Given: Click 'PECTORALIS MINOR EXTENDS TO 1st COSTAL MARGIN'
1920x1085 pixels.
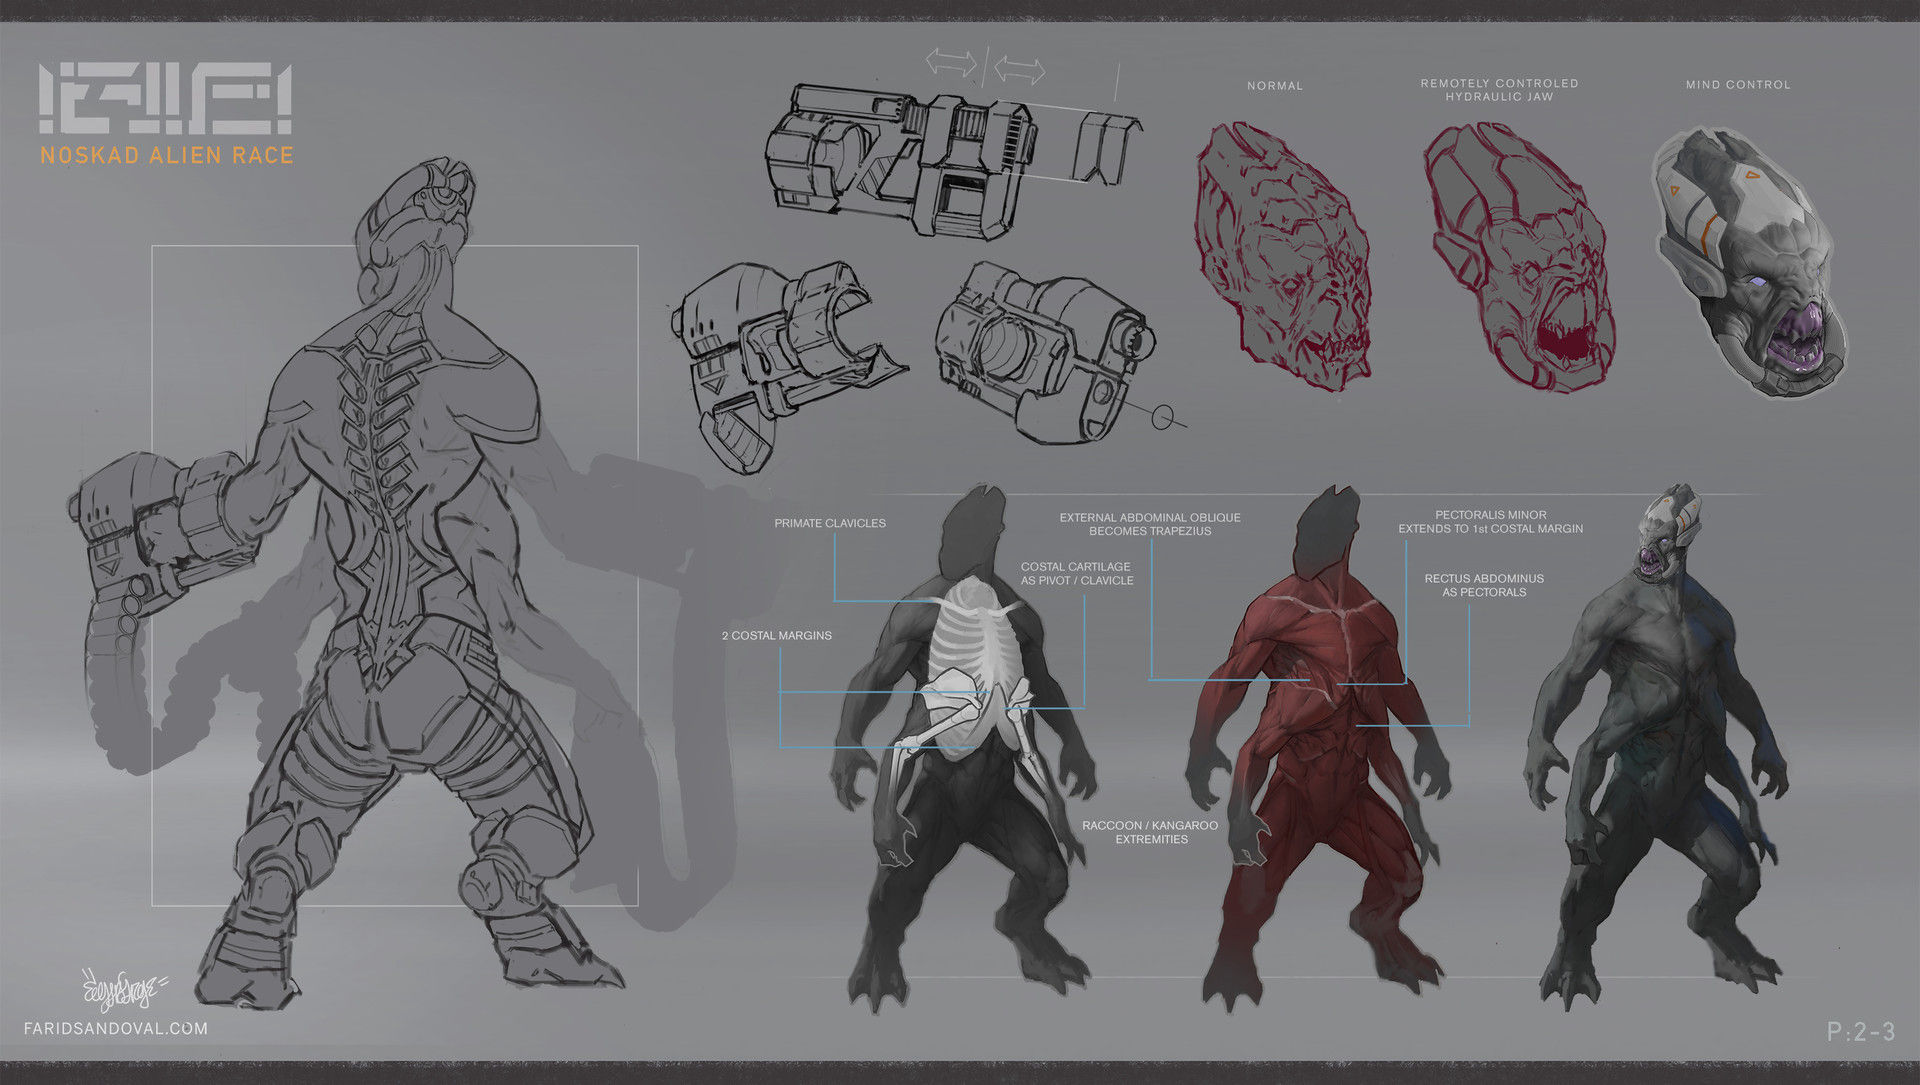Looking at the screenshot, I should pos(1490,522).
